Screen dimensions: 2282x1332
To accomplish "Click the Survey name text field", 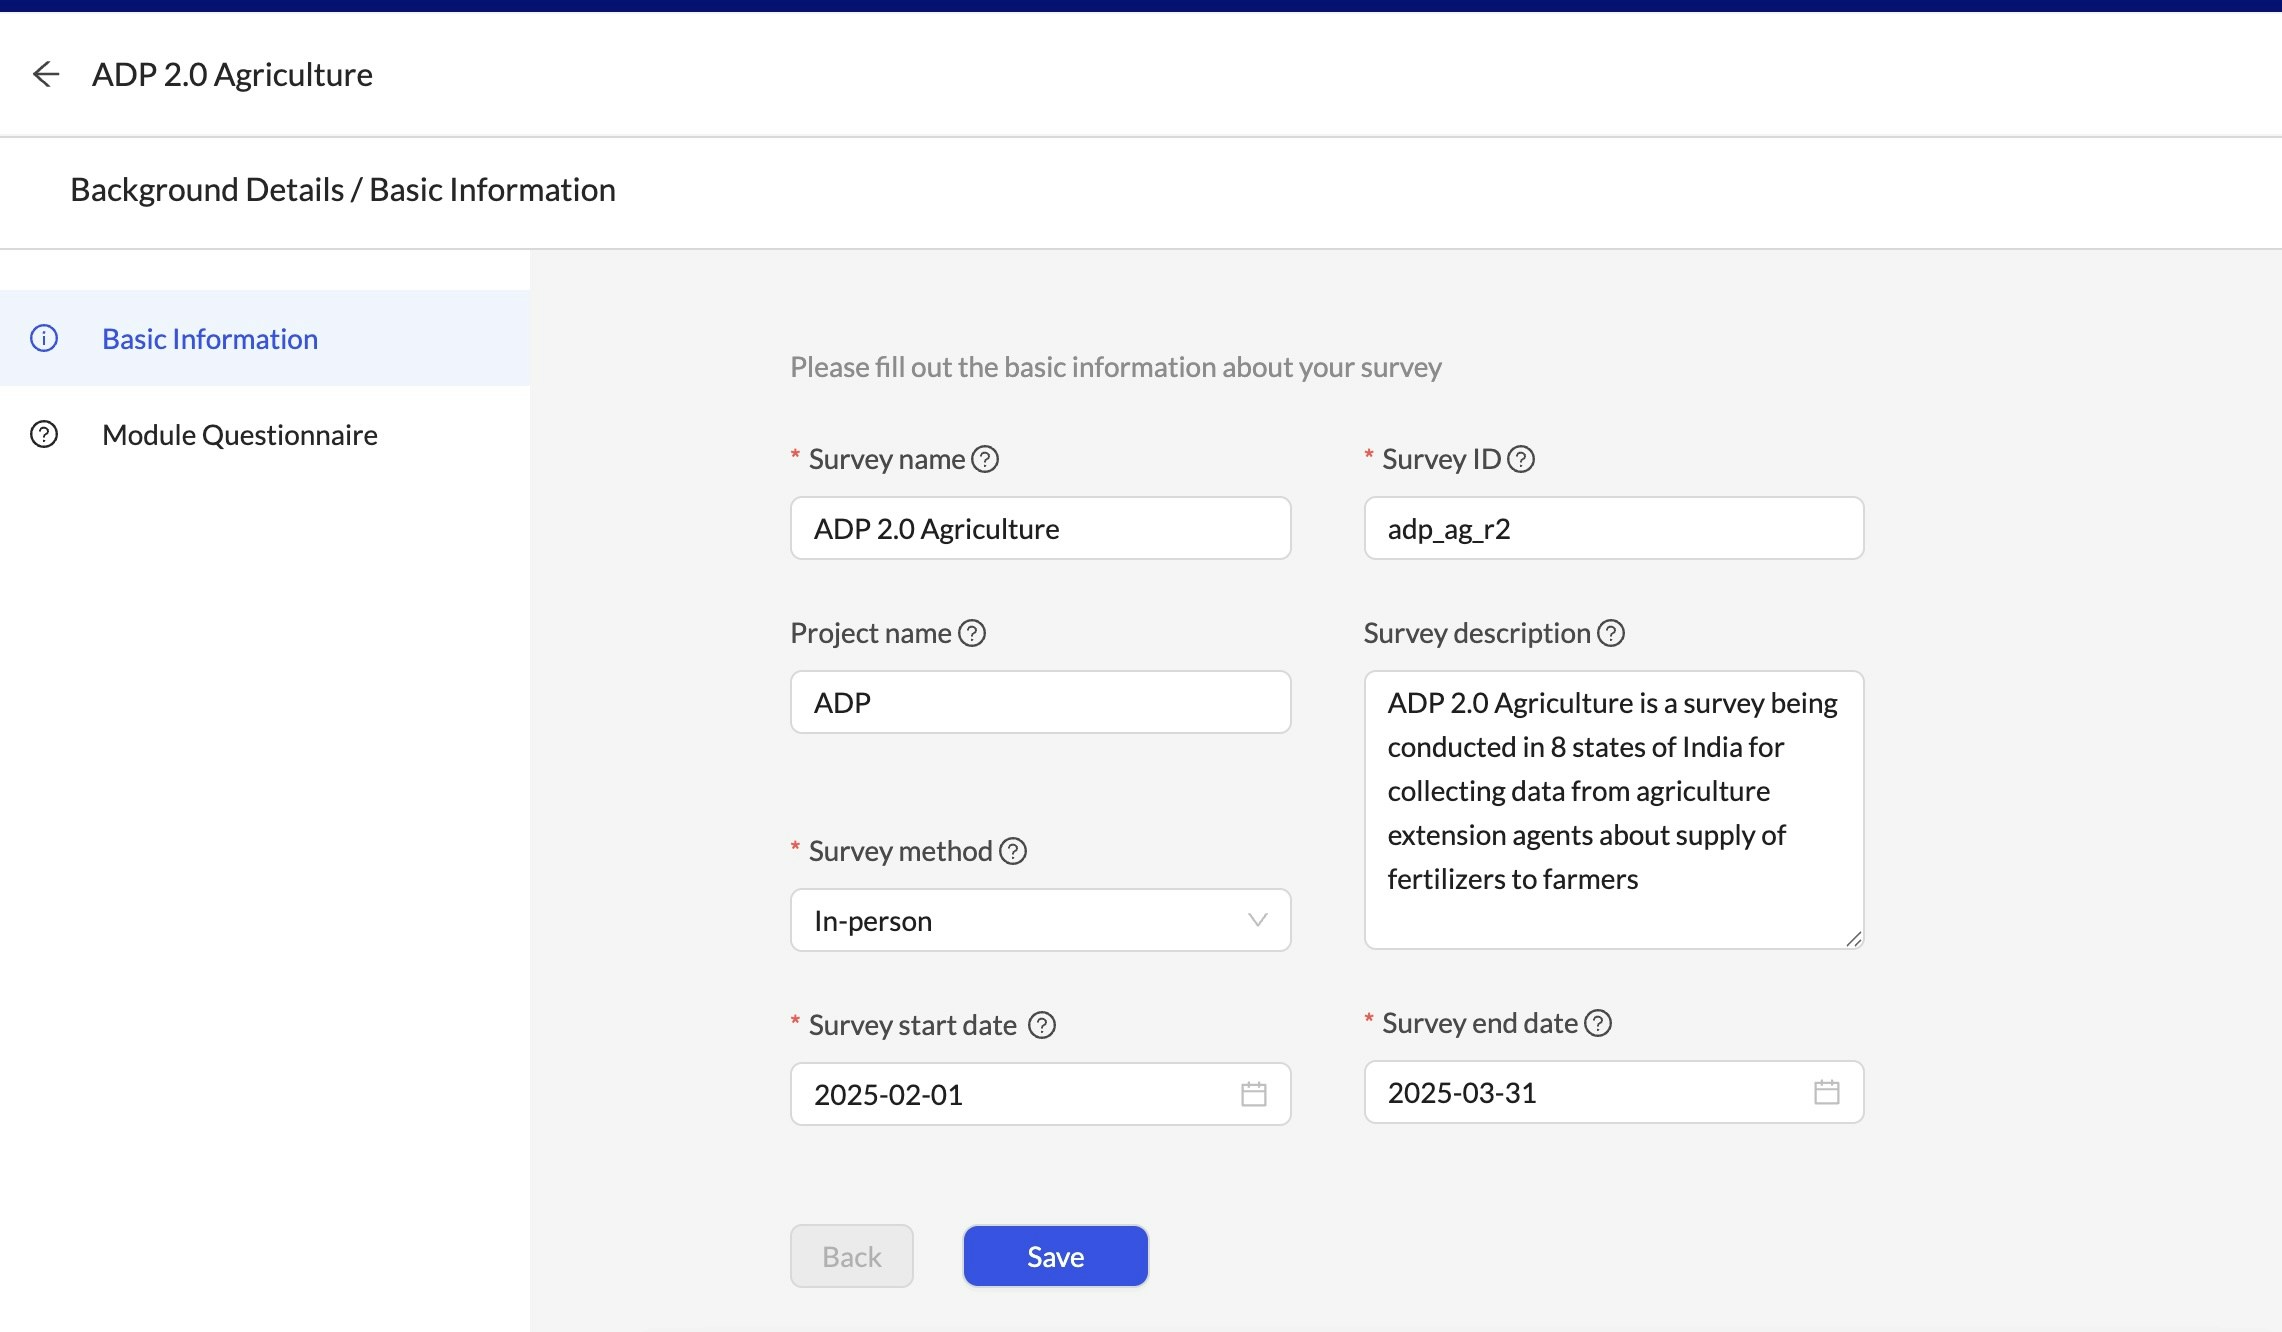I will pos(1040,528).
